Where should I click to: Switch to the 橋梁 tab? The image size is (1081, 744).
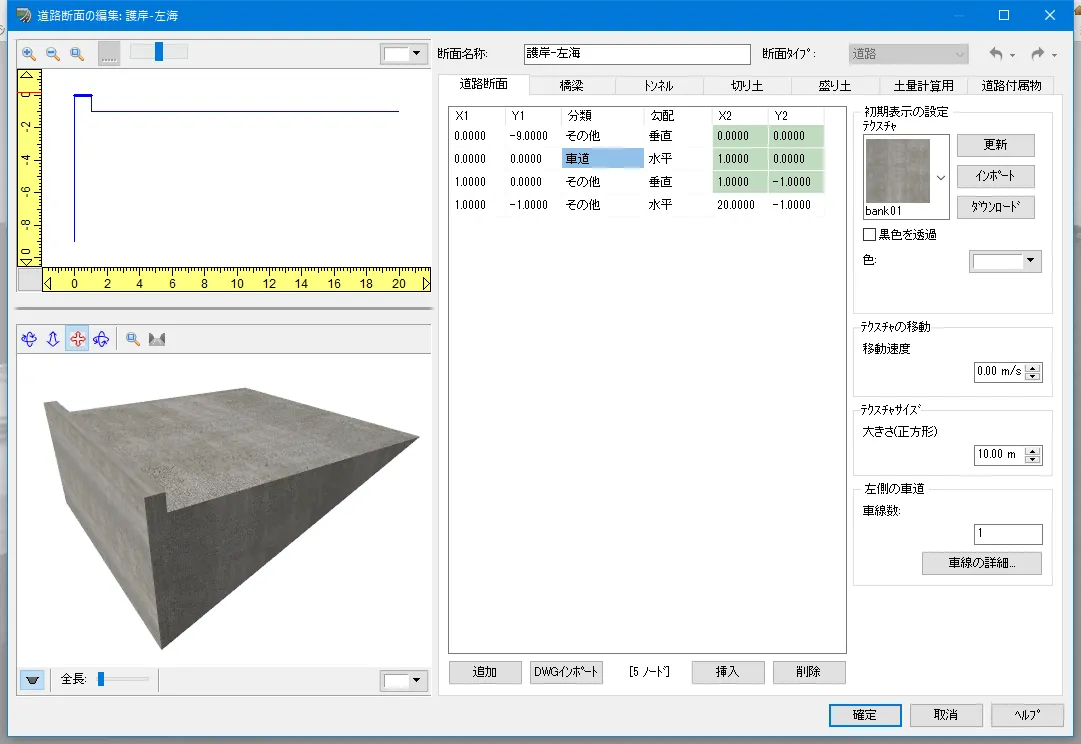pos(571,86)
